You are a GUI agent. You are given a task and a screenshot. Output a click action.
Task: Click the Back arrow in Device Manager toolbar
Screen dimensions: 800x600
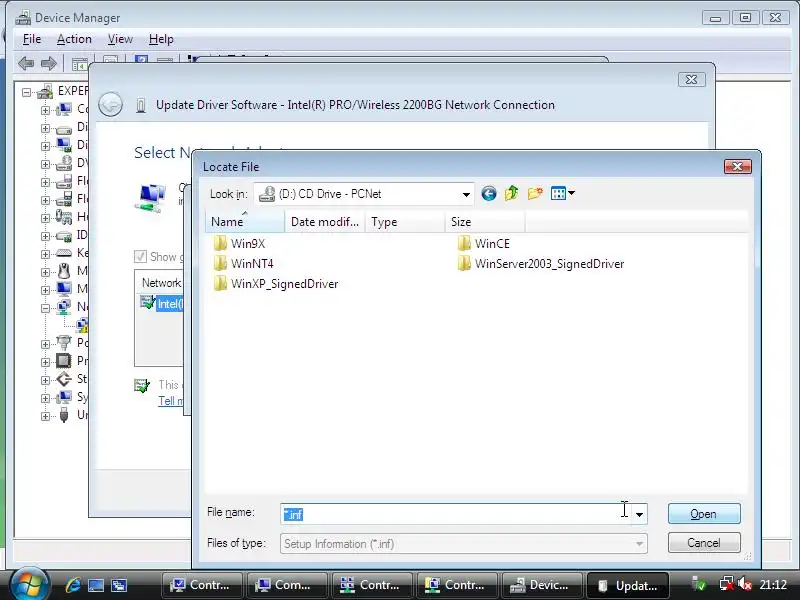pyautogui.click(x=26, y=63)
